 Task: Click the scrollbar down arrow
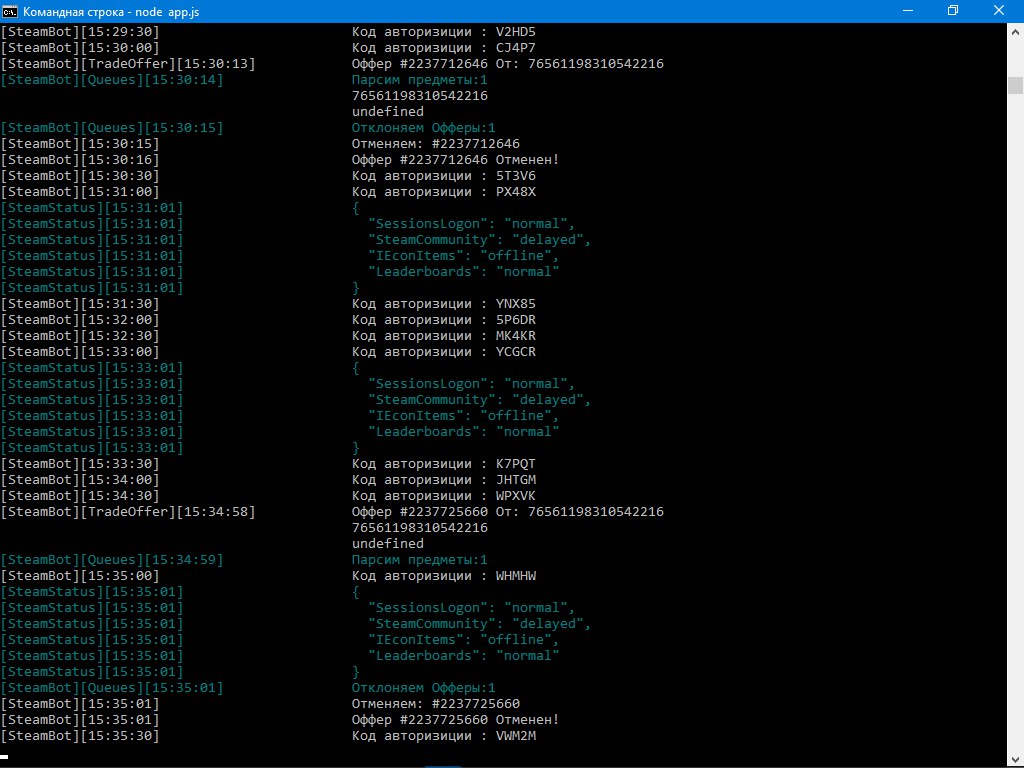tap(1015, 759)
